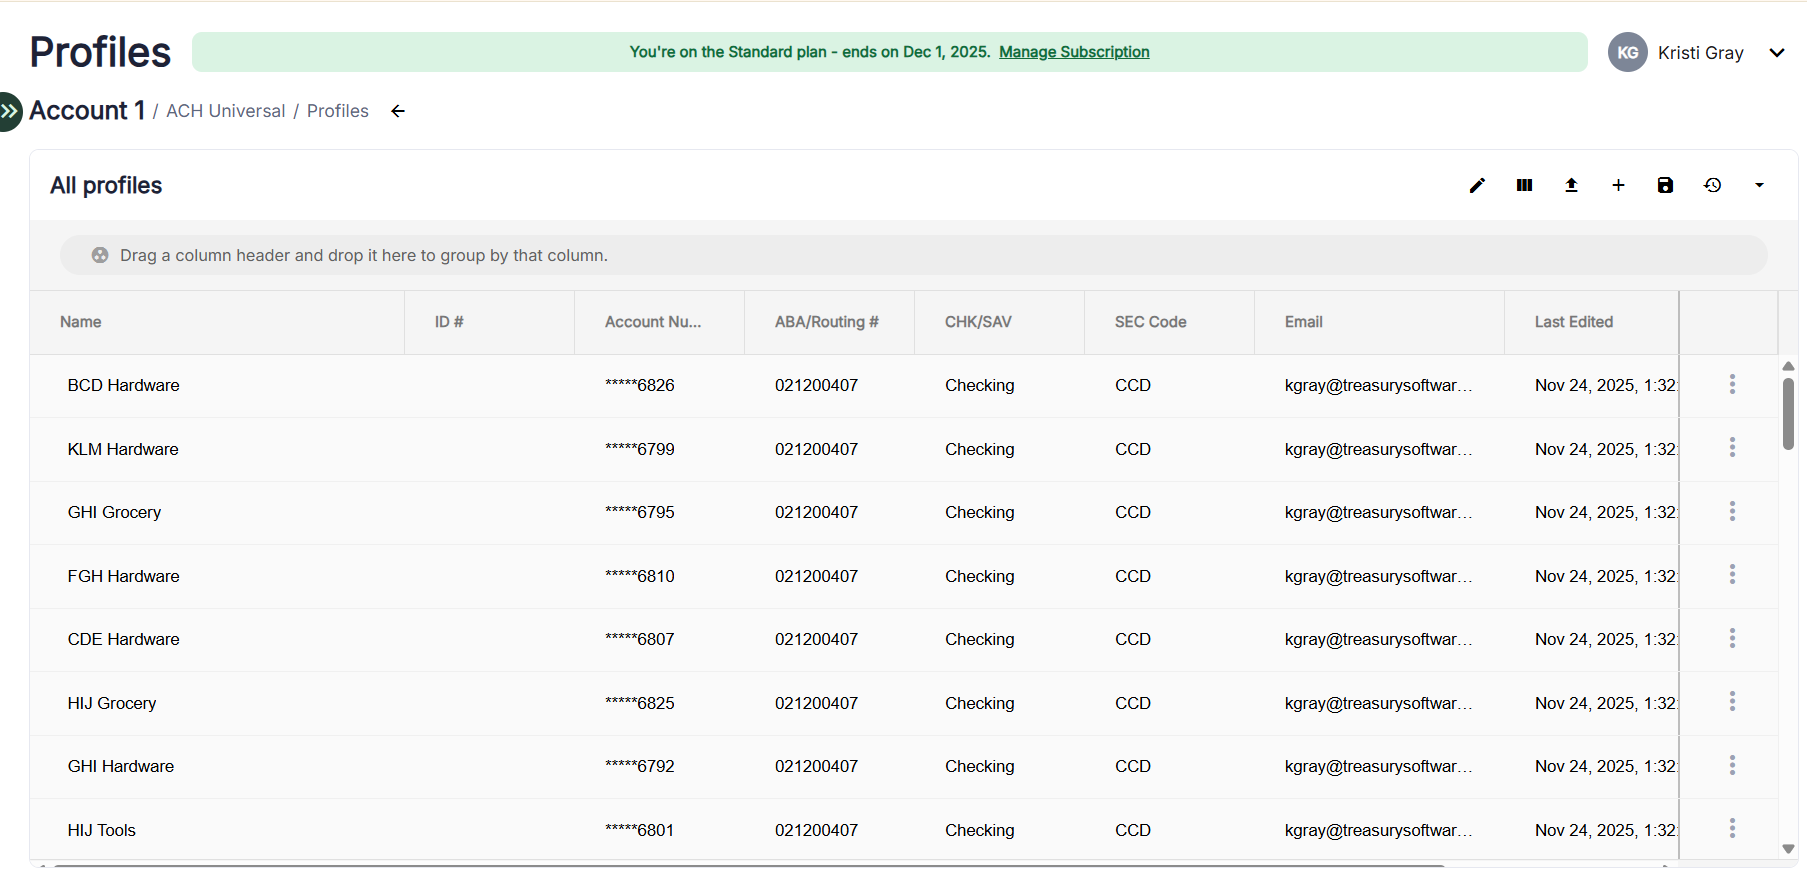Click the upload arrow icon
The height and width of the screenshot is (870, 1807).
pos(1571,185)
